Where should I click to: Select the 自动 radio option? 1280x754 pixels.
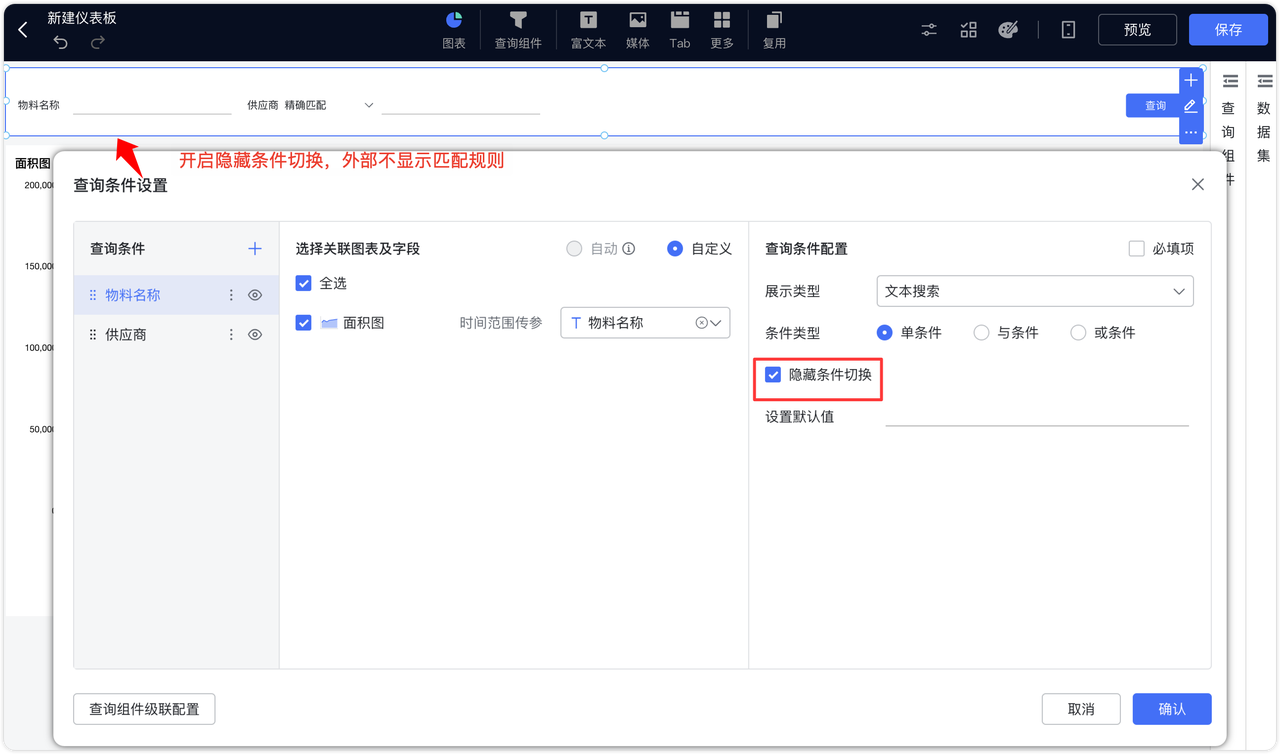[x=574, y=248]
